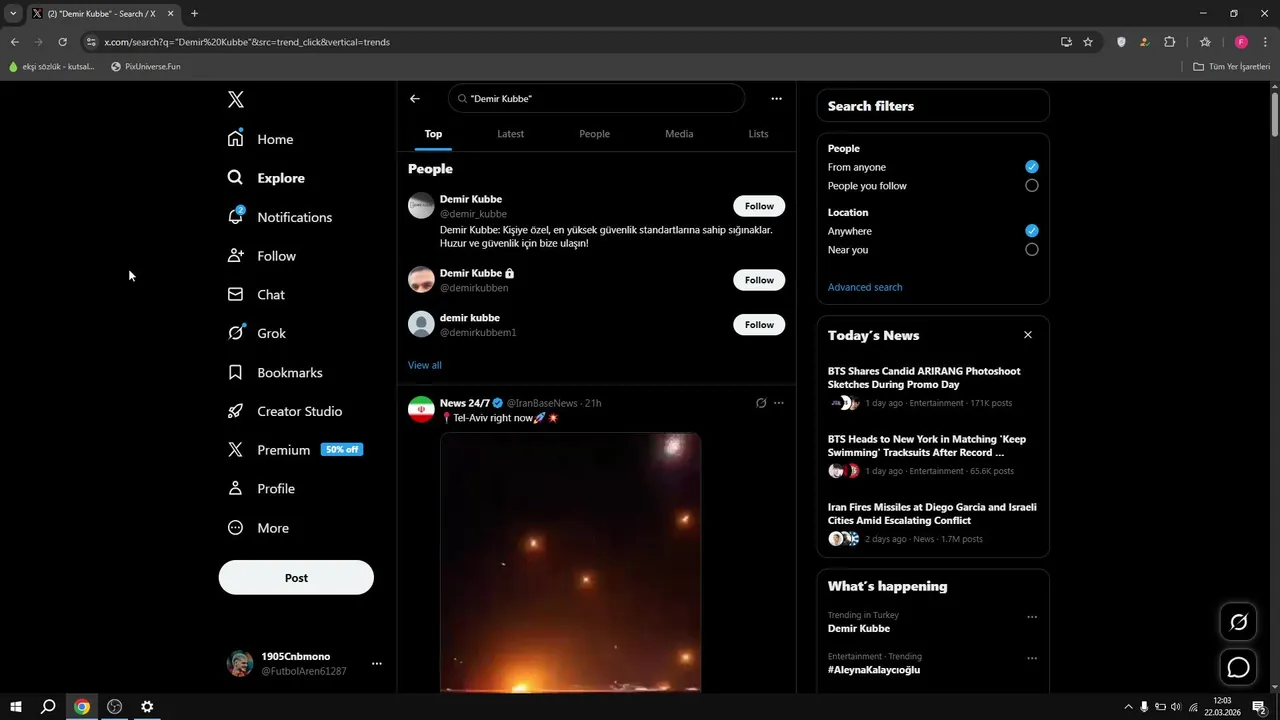Open search options three-dot menu
This screenshot has height=720, width=1280.
click(776, 99)
